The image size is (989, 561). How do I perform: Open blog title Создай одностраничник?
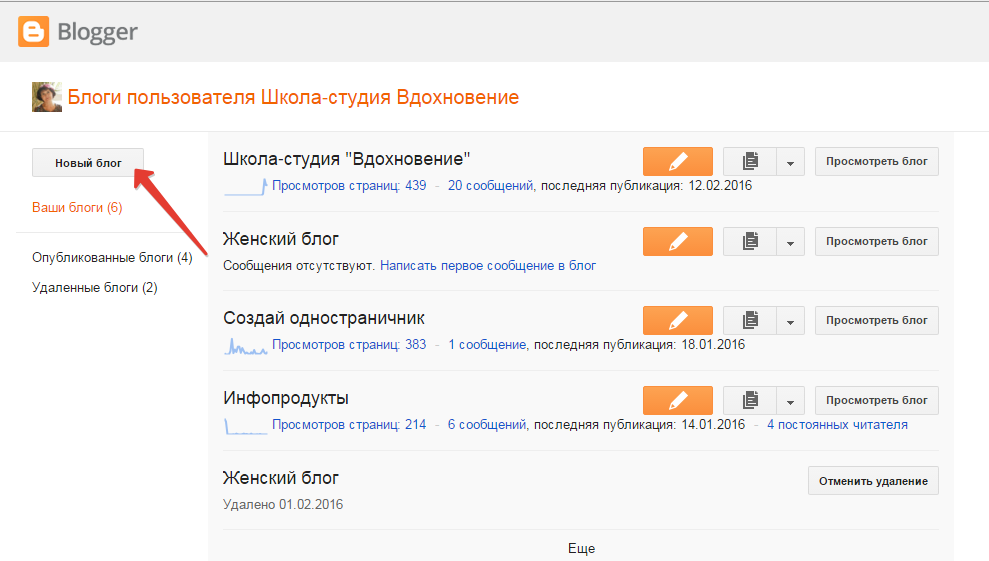(x=324, y=318)
